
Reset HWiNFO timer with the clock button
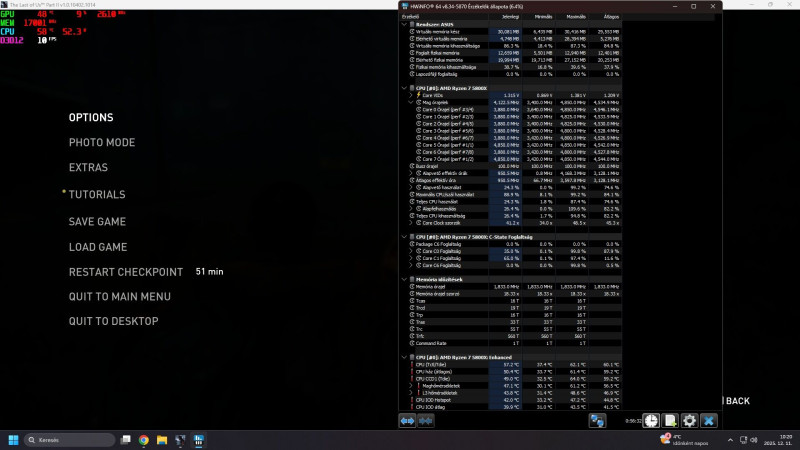(x=651, y=421)
